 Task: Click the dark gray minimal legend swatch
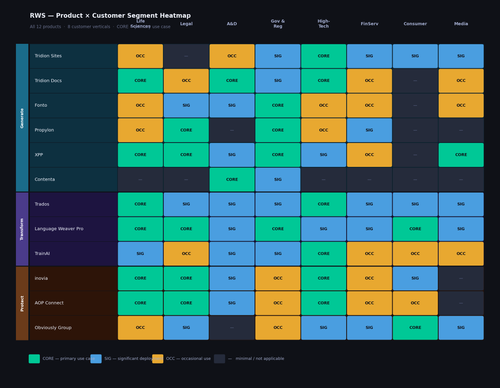(219, 359)
